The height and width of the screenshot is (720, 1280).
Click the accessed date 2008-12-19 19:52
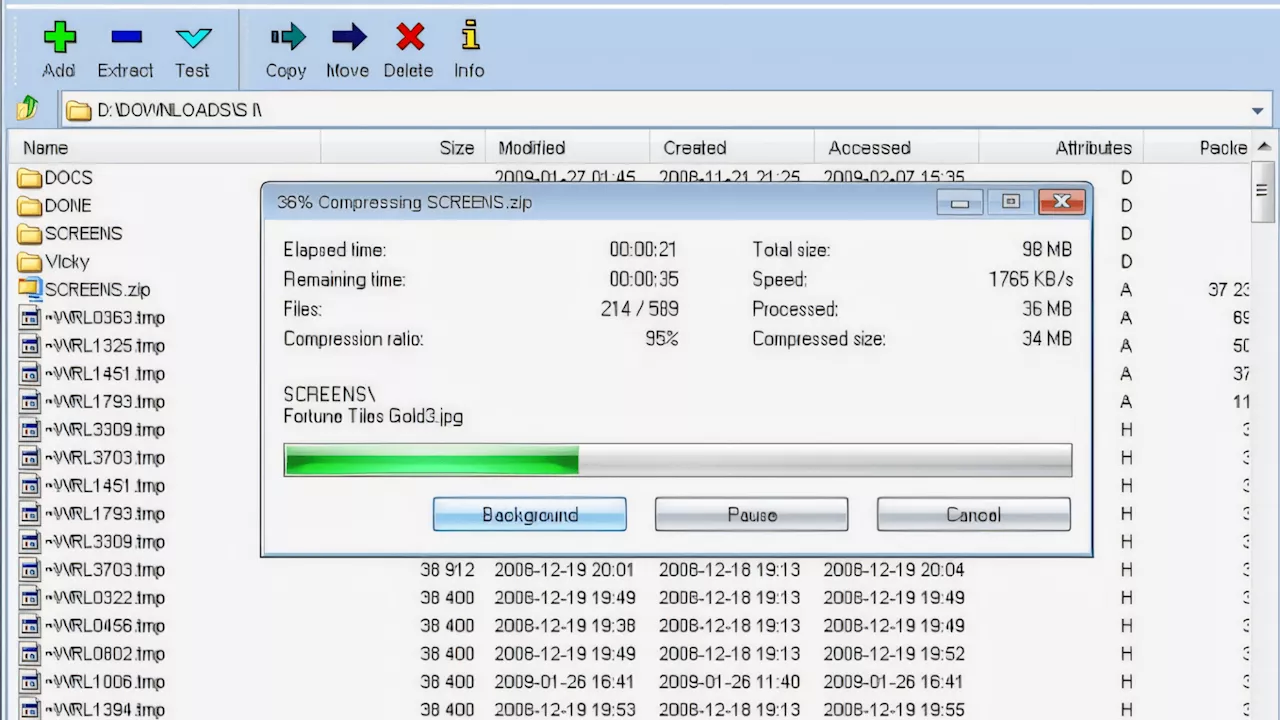[894, 654]
